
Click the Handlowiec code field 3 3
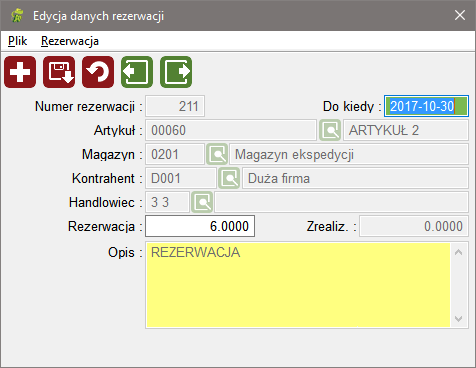coord(167,202)
